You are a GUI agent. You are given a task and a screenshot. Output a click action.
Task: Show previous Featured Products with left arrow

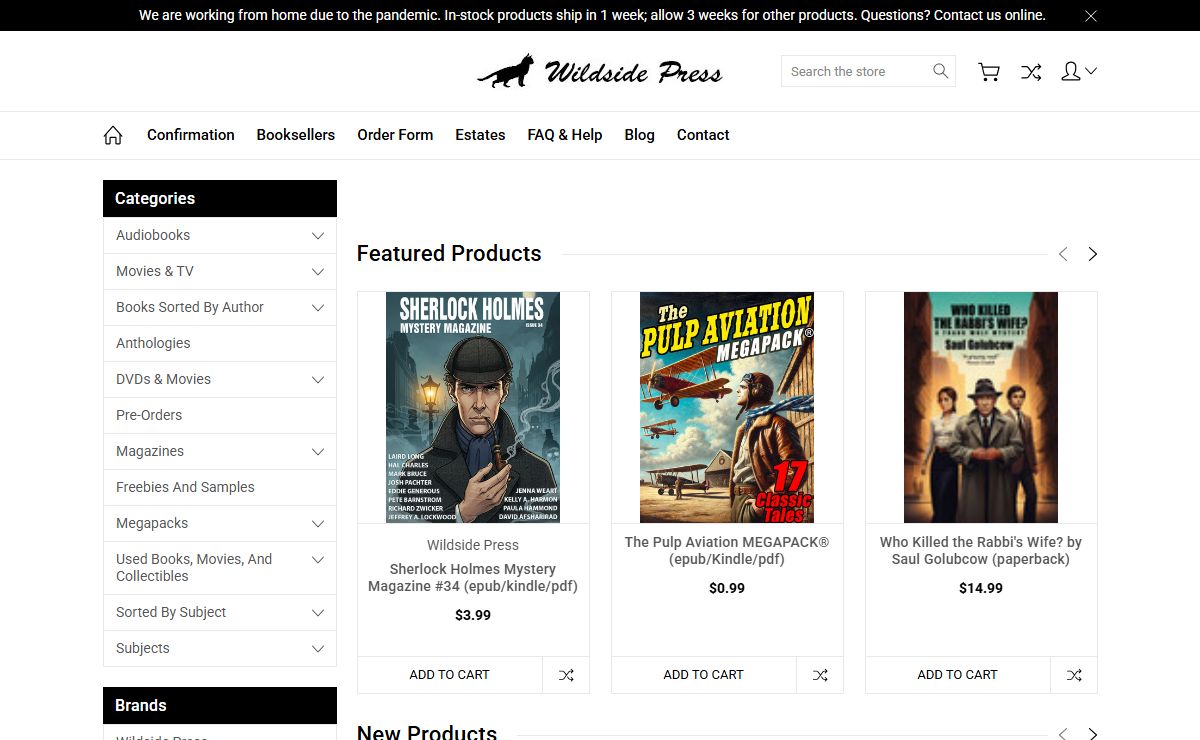click(1063, 254)
